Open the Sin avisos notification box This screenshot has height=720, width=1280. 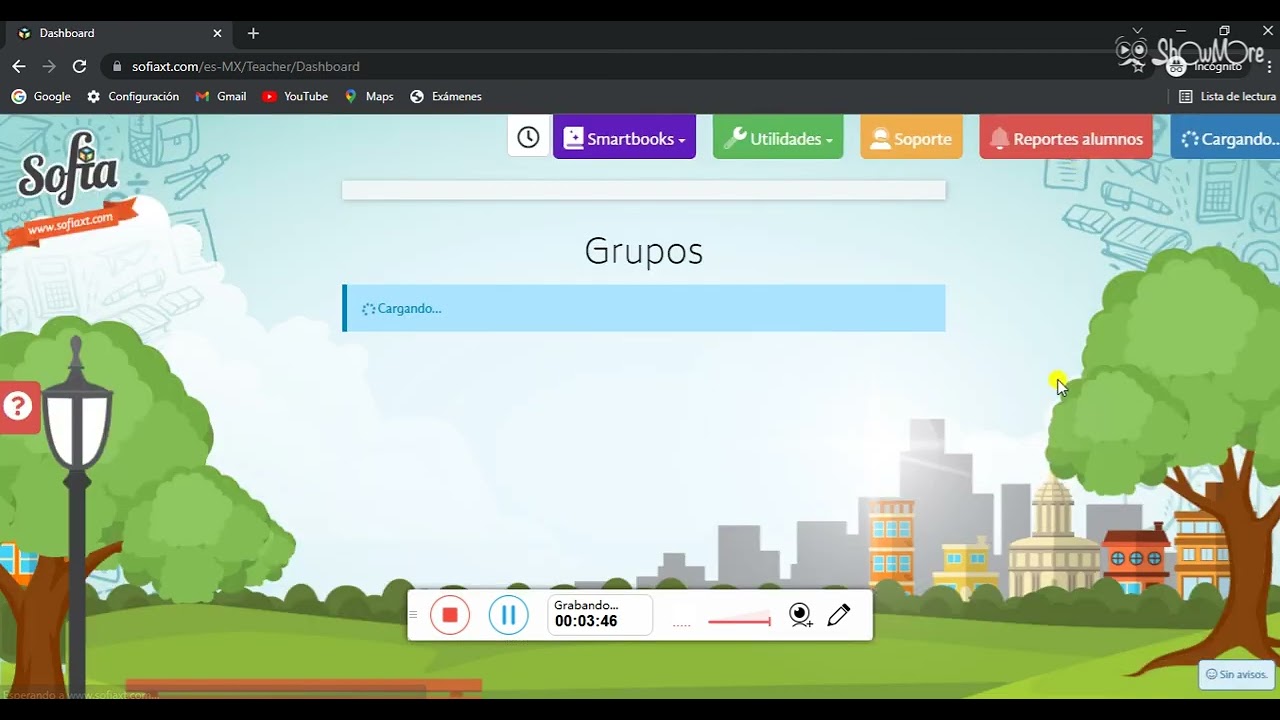click(x=1237, y=674)
